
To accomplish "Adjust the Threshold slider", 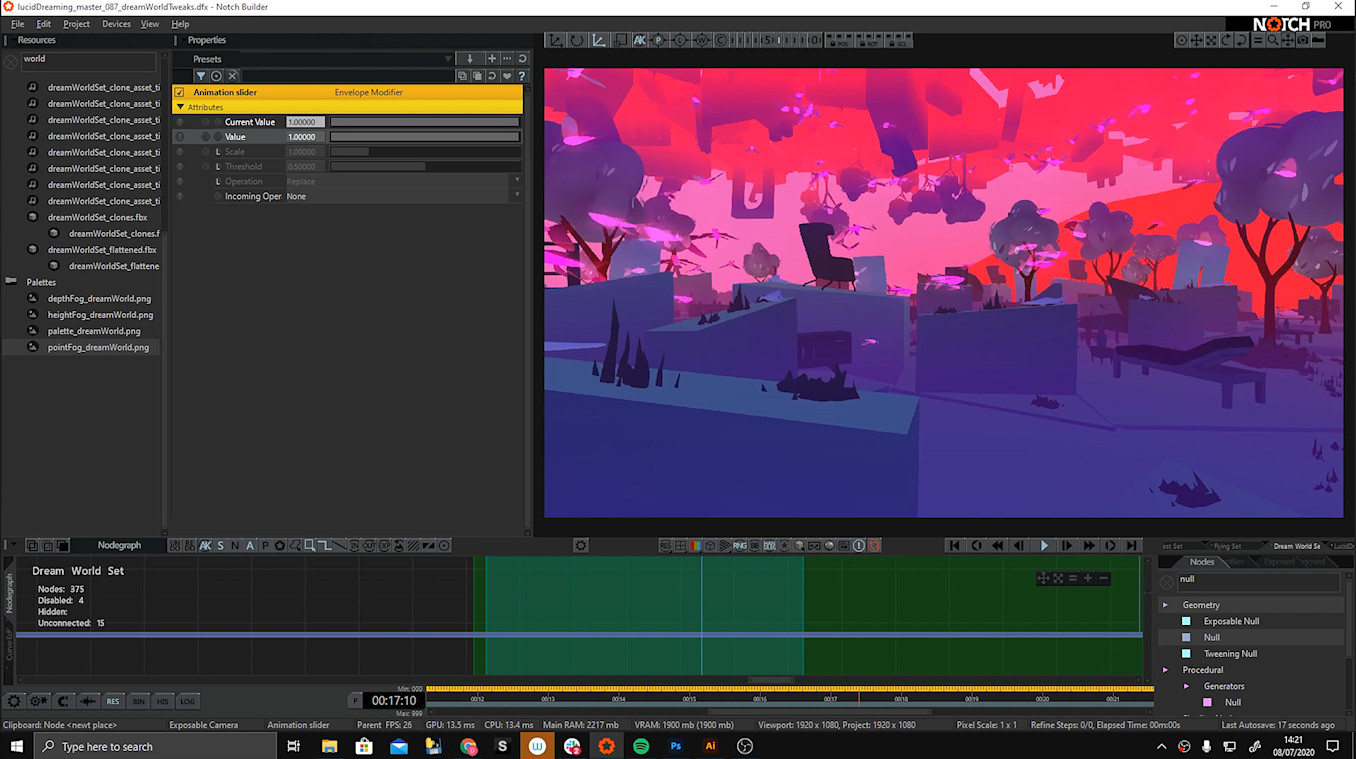I will click(425, 167).
